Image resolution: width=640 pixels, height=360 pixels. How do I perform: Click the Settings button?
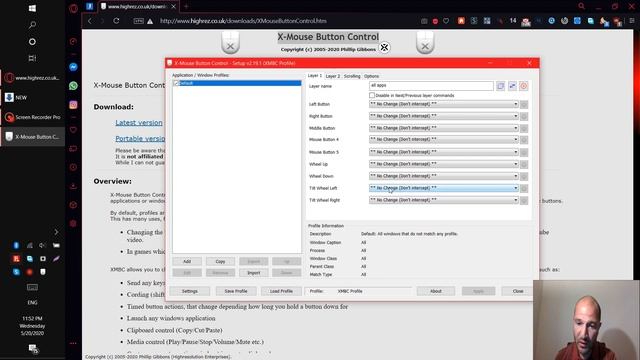point(190,291)
